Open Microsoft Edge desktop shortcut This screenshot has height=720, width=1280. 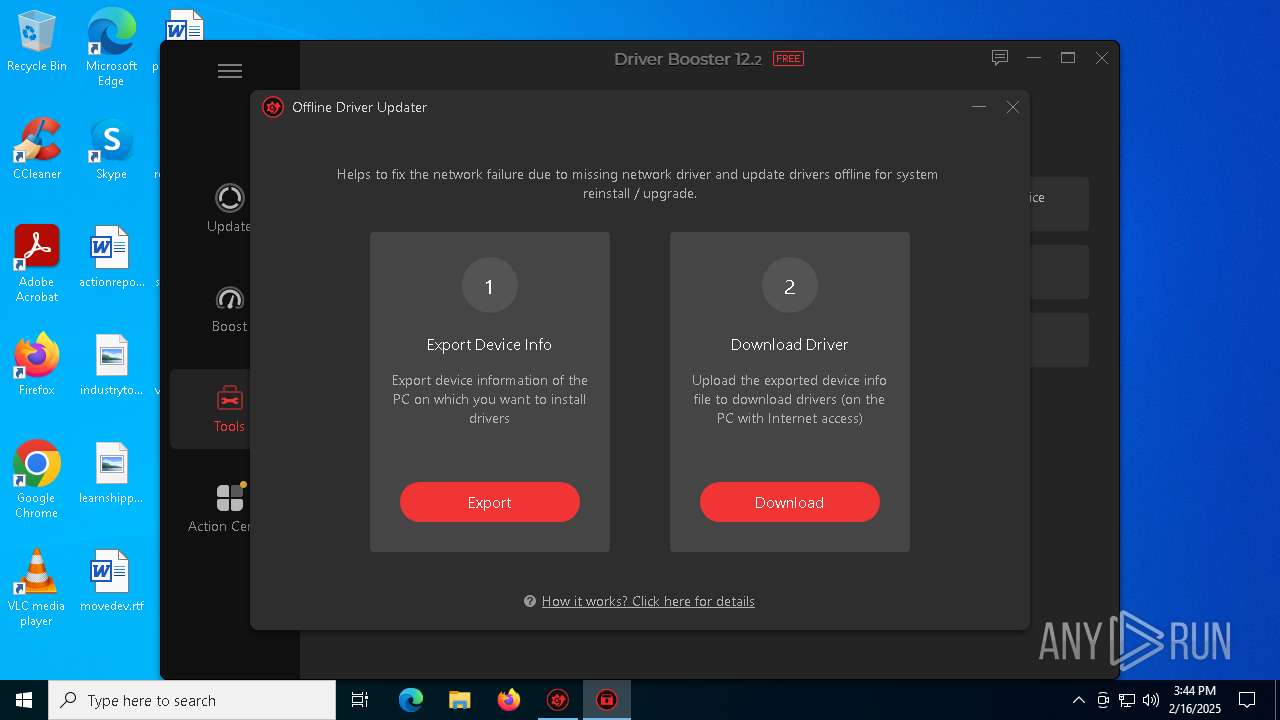111,47
